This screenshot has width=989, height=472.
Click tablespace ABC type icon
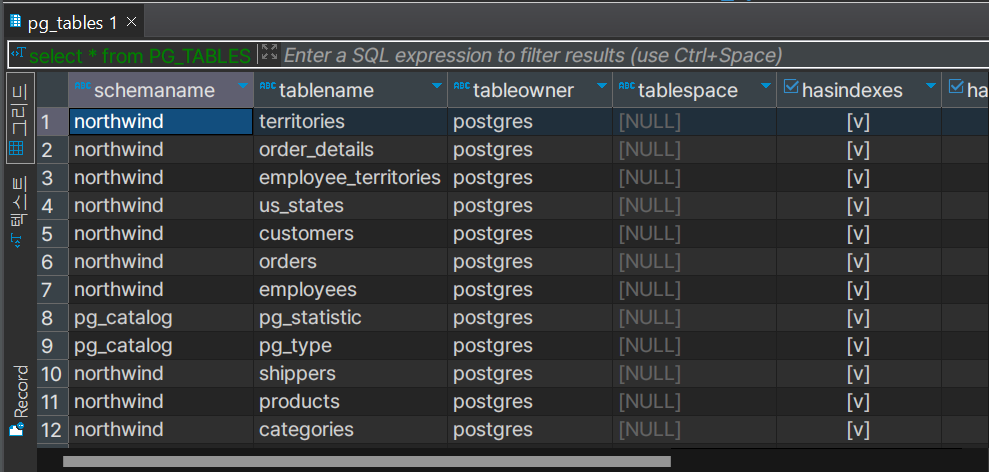(626, 86)
